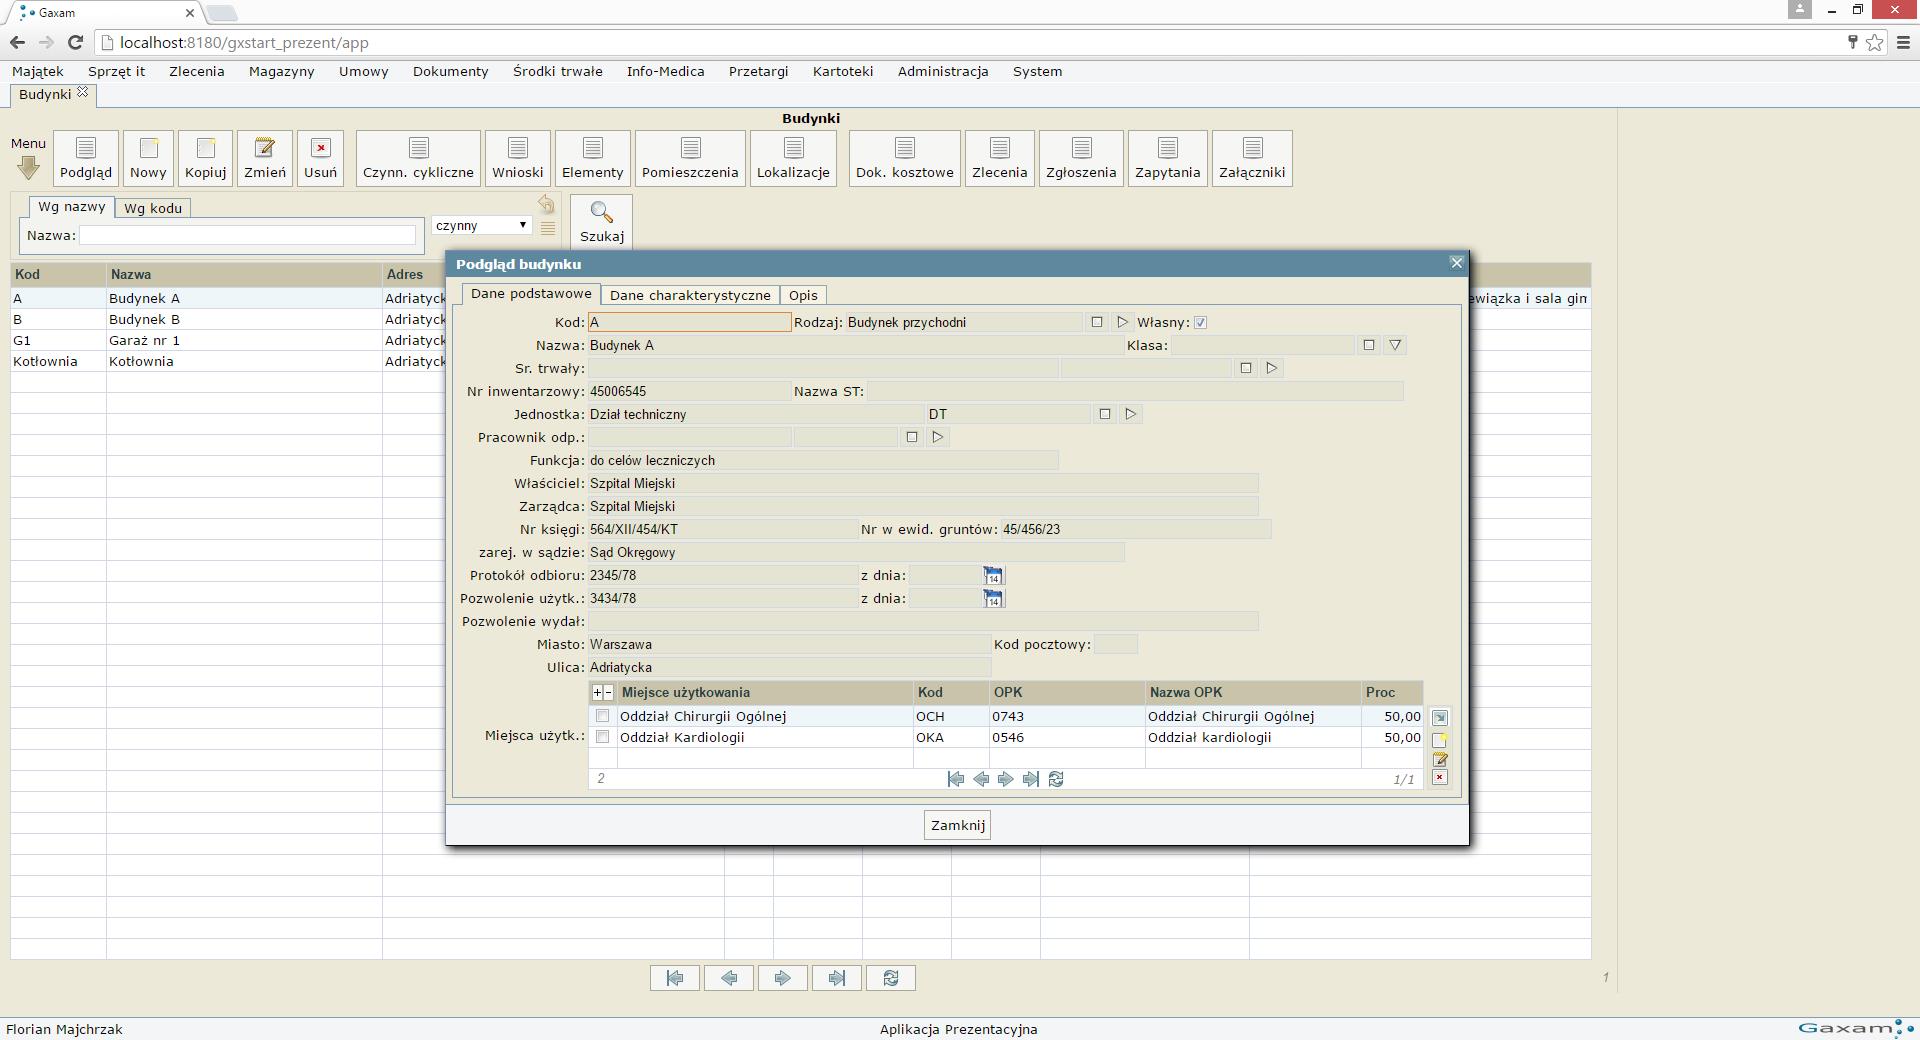Open the czynny status dropdown
Screen dimensions: 1920x1040
click(x=481, y=226)
